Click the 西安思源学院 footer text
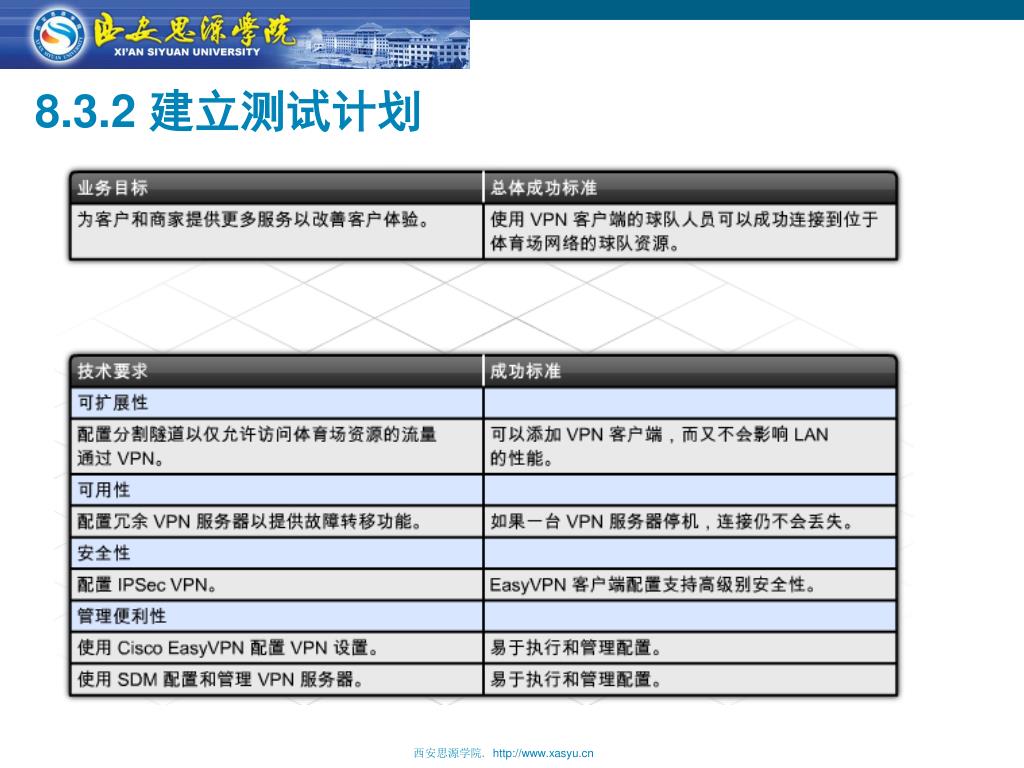This screenshot has height=768, width=1024. [x=448, y=753]
